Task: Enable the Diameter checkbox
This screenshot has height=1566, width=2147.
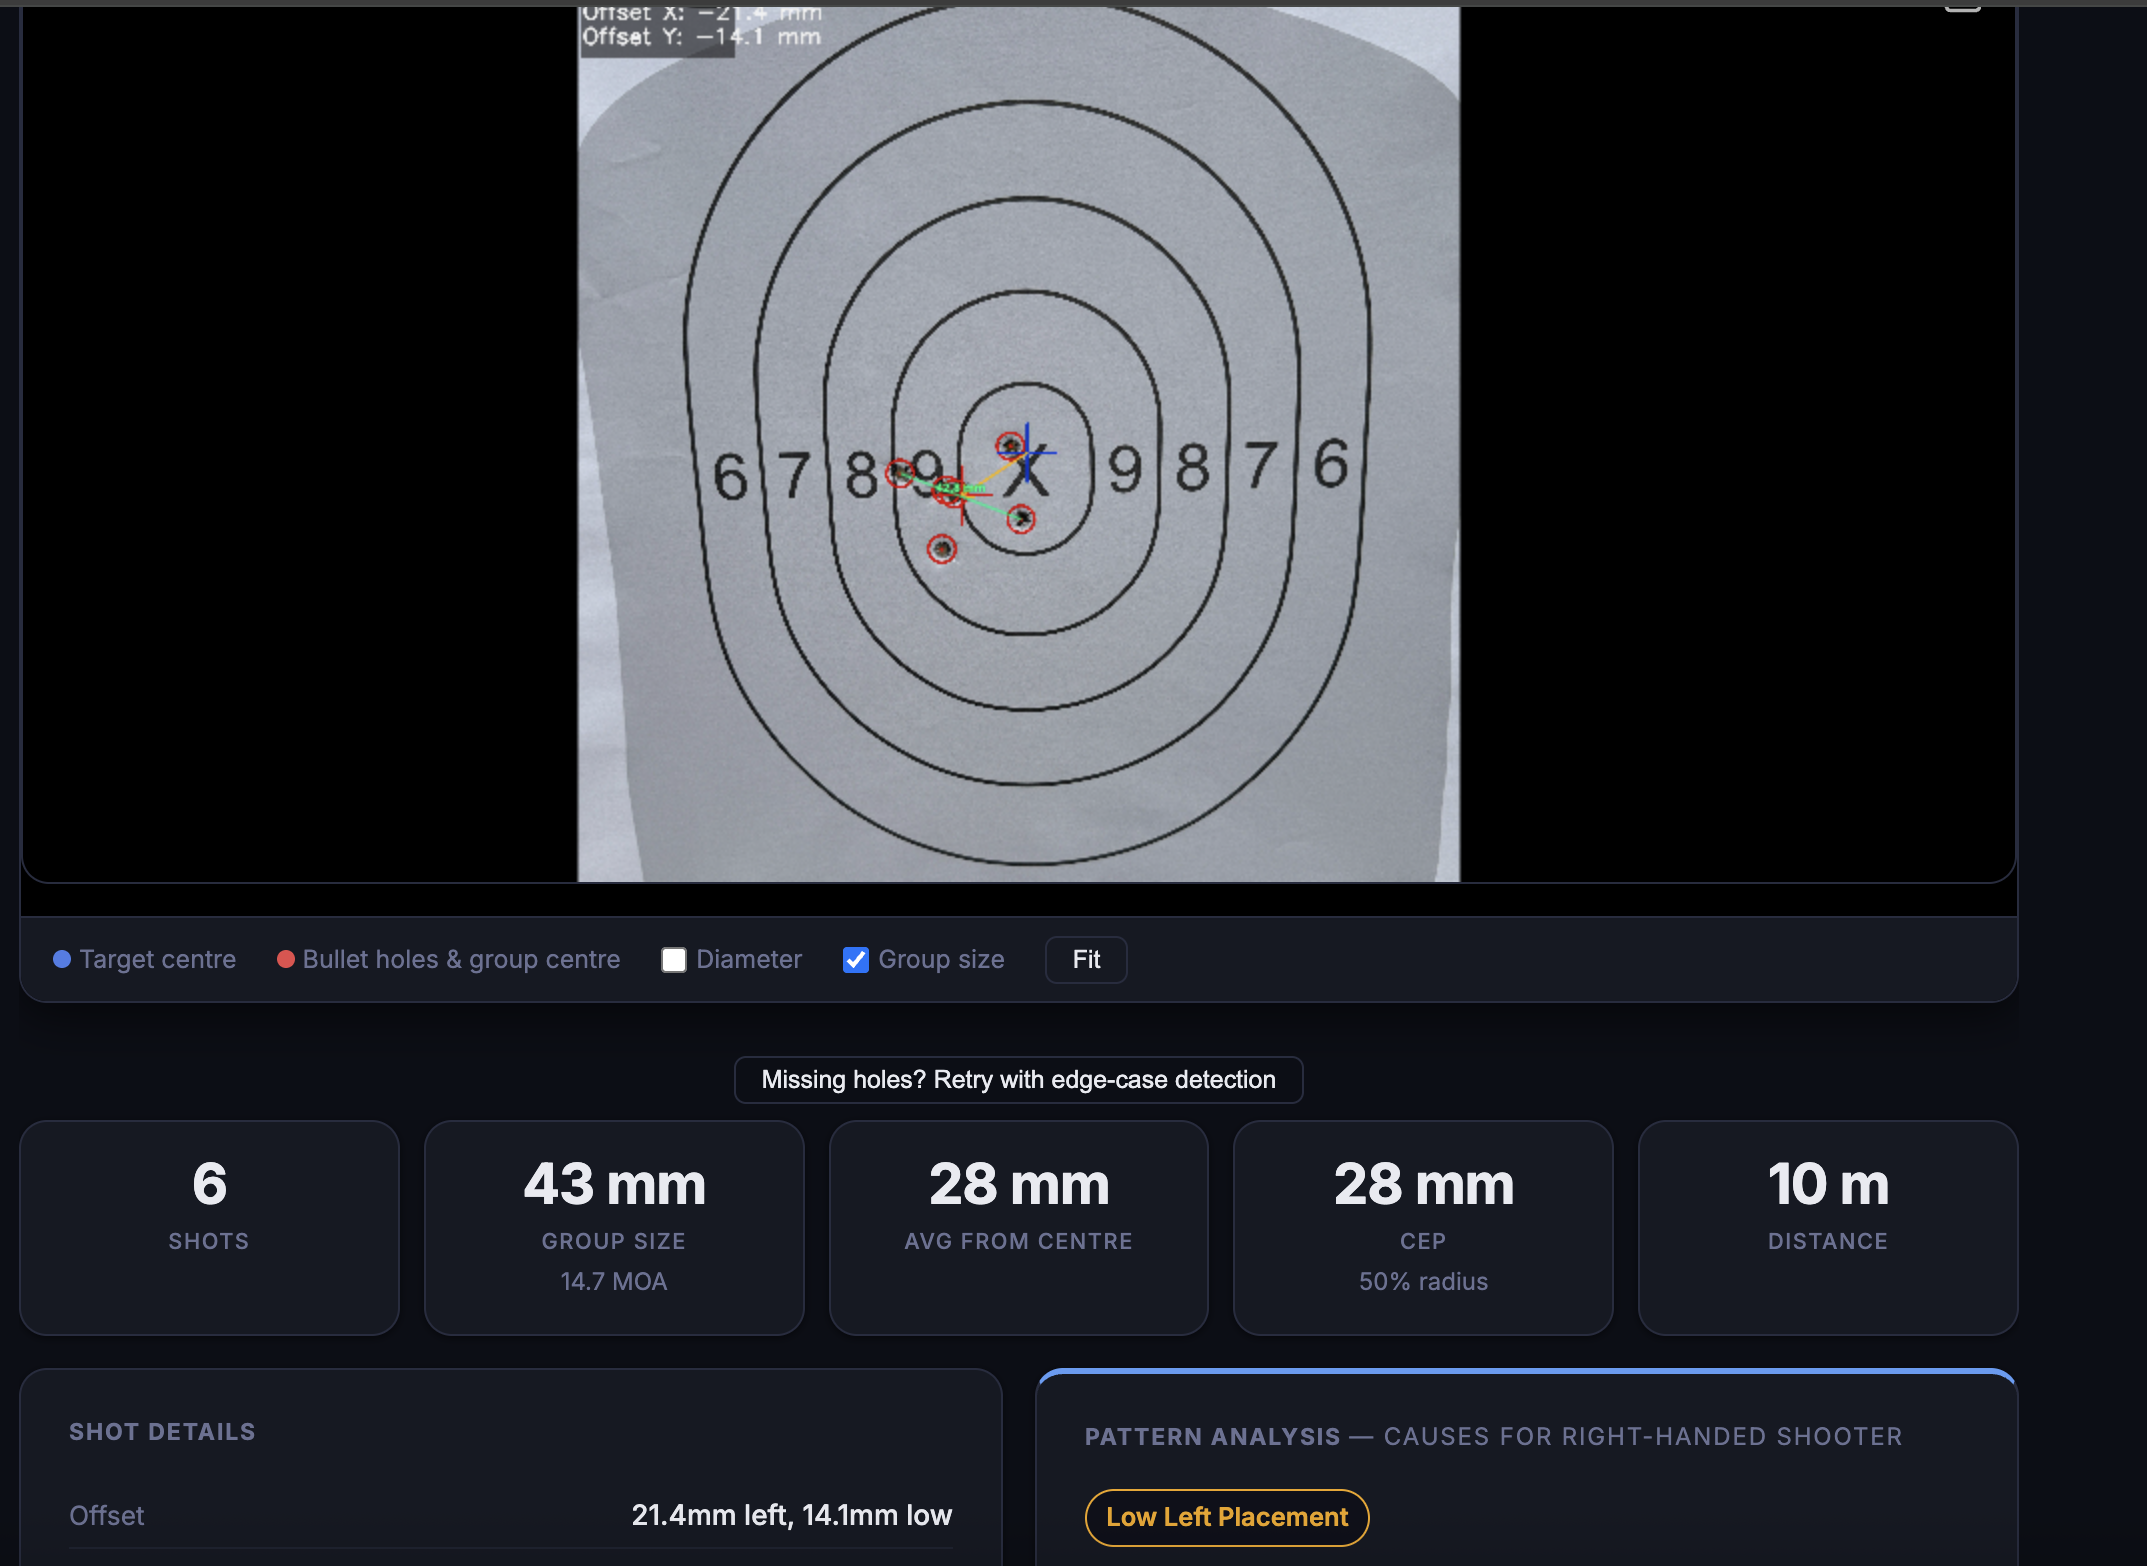Action: tap(674, 959)
